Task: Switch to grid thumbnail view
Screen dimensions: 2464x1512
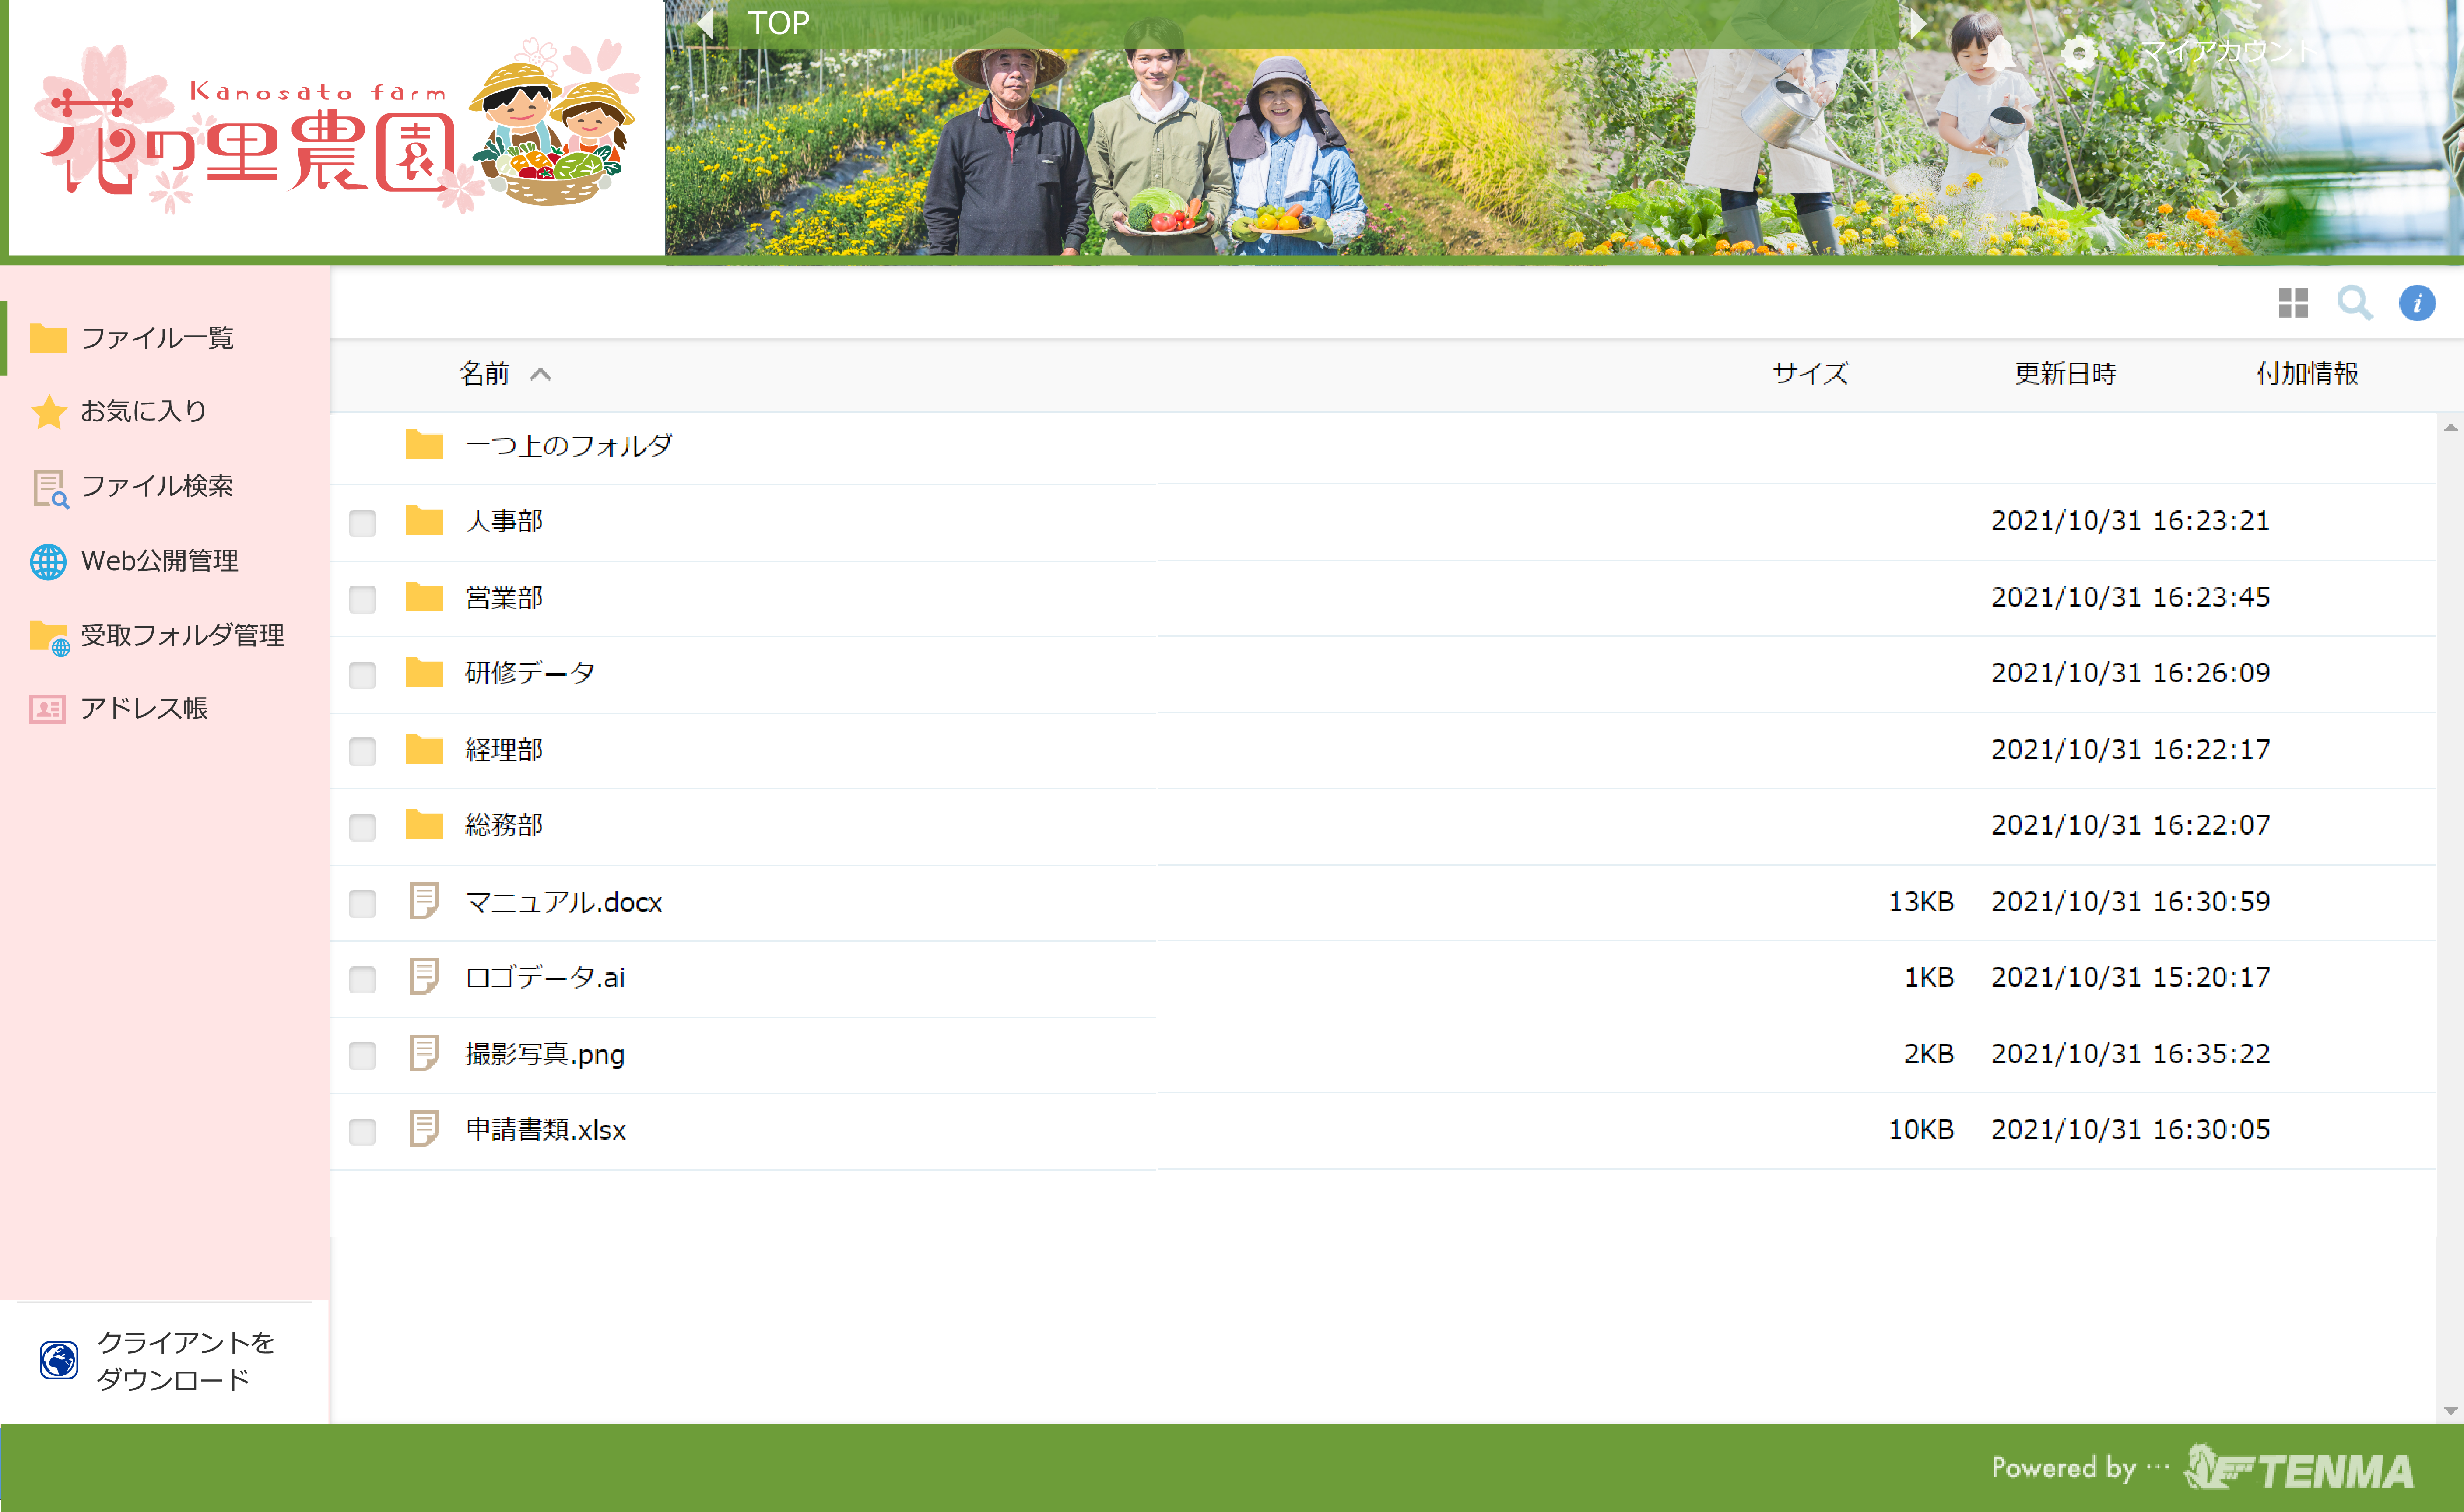Action: tap(2293, 303)
